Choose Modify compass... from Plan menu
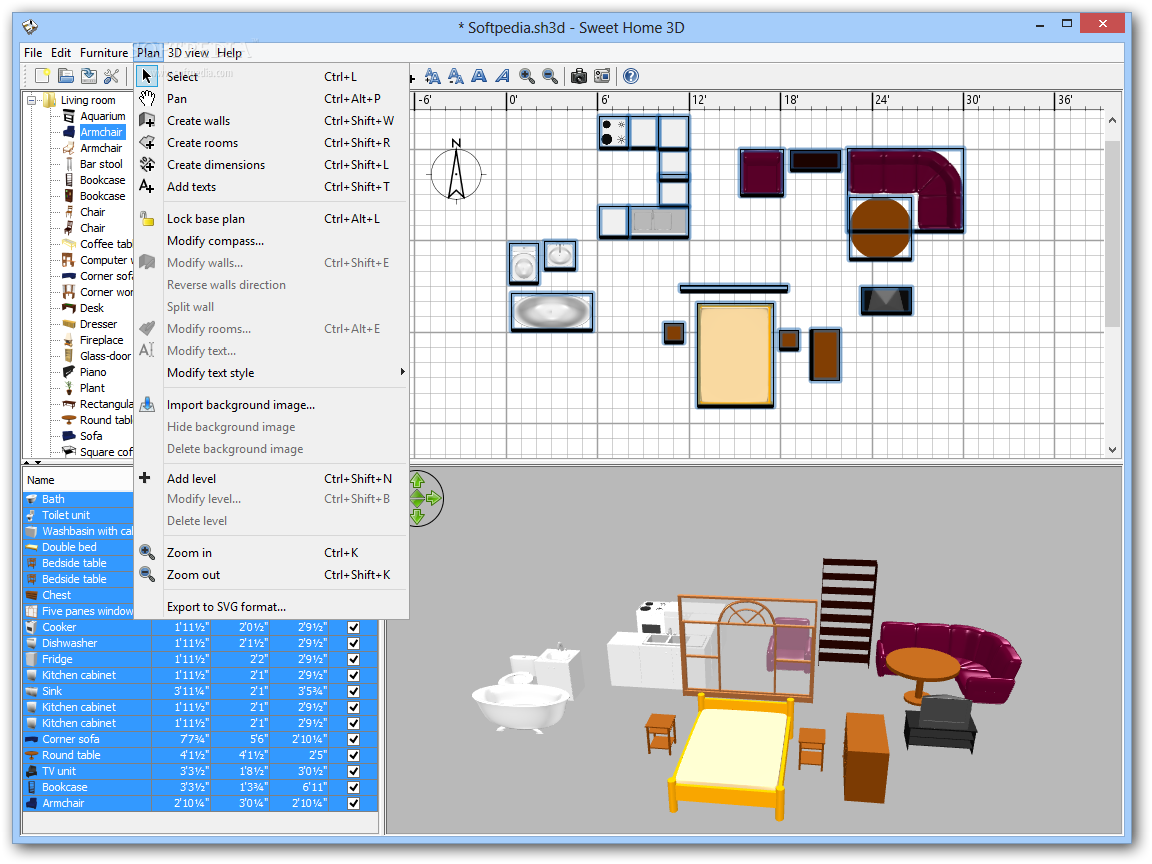The width and height of the screenshot is (1152, 864). [x=271, y=241]
